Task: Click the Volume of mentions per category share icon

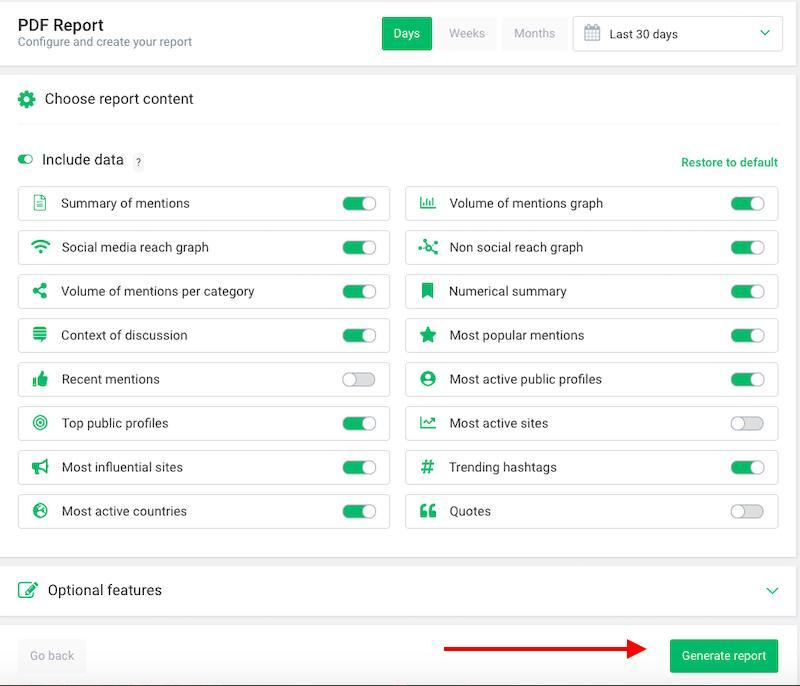Action: pos(40,291)
